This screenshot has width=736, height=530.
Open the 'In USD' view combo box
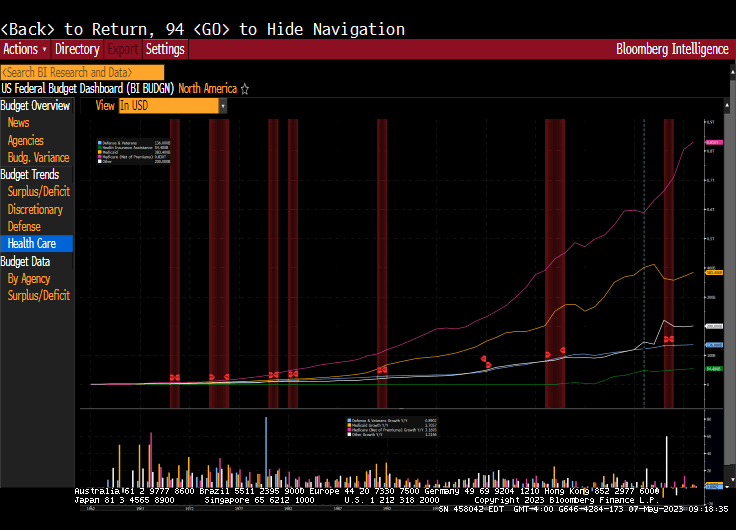tap(167, 105)
